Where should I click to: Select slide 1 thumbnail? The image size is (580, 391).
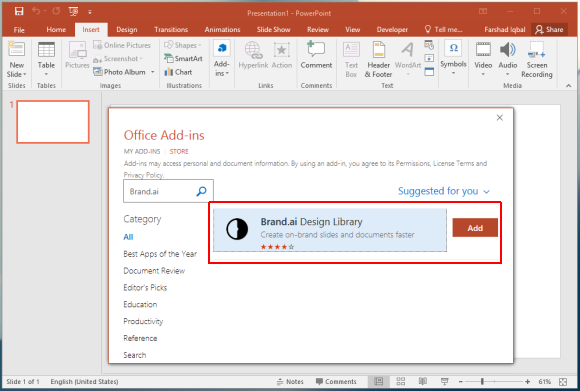(x=53, y=122)
